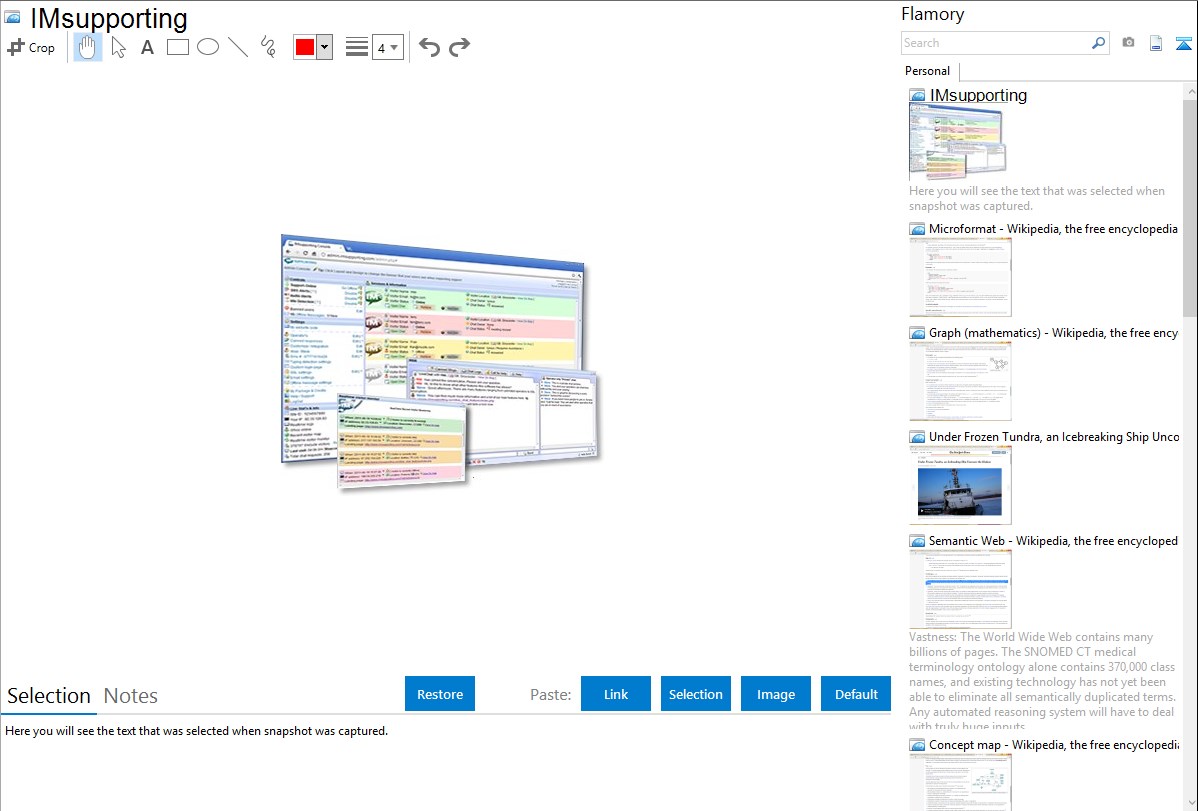Open the Selection tab
This screenshot has width=1198, height=811.
click(x=49, y=696)
